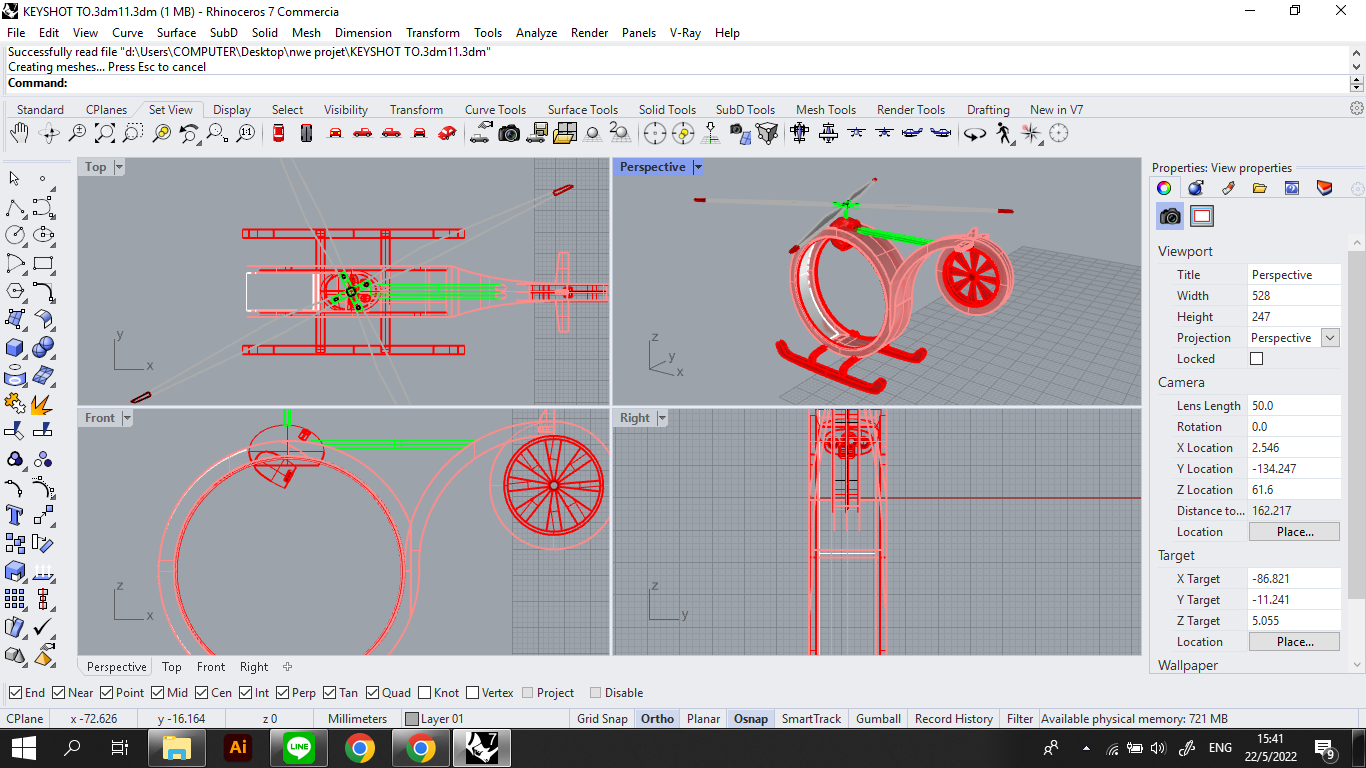1366x768 pixels.
Task: Set Perspective View using angled red car icon
Action: pyautogui.click(x=447, y=133)
